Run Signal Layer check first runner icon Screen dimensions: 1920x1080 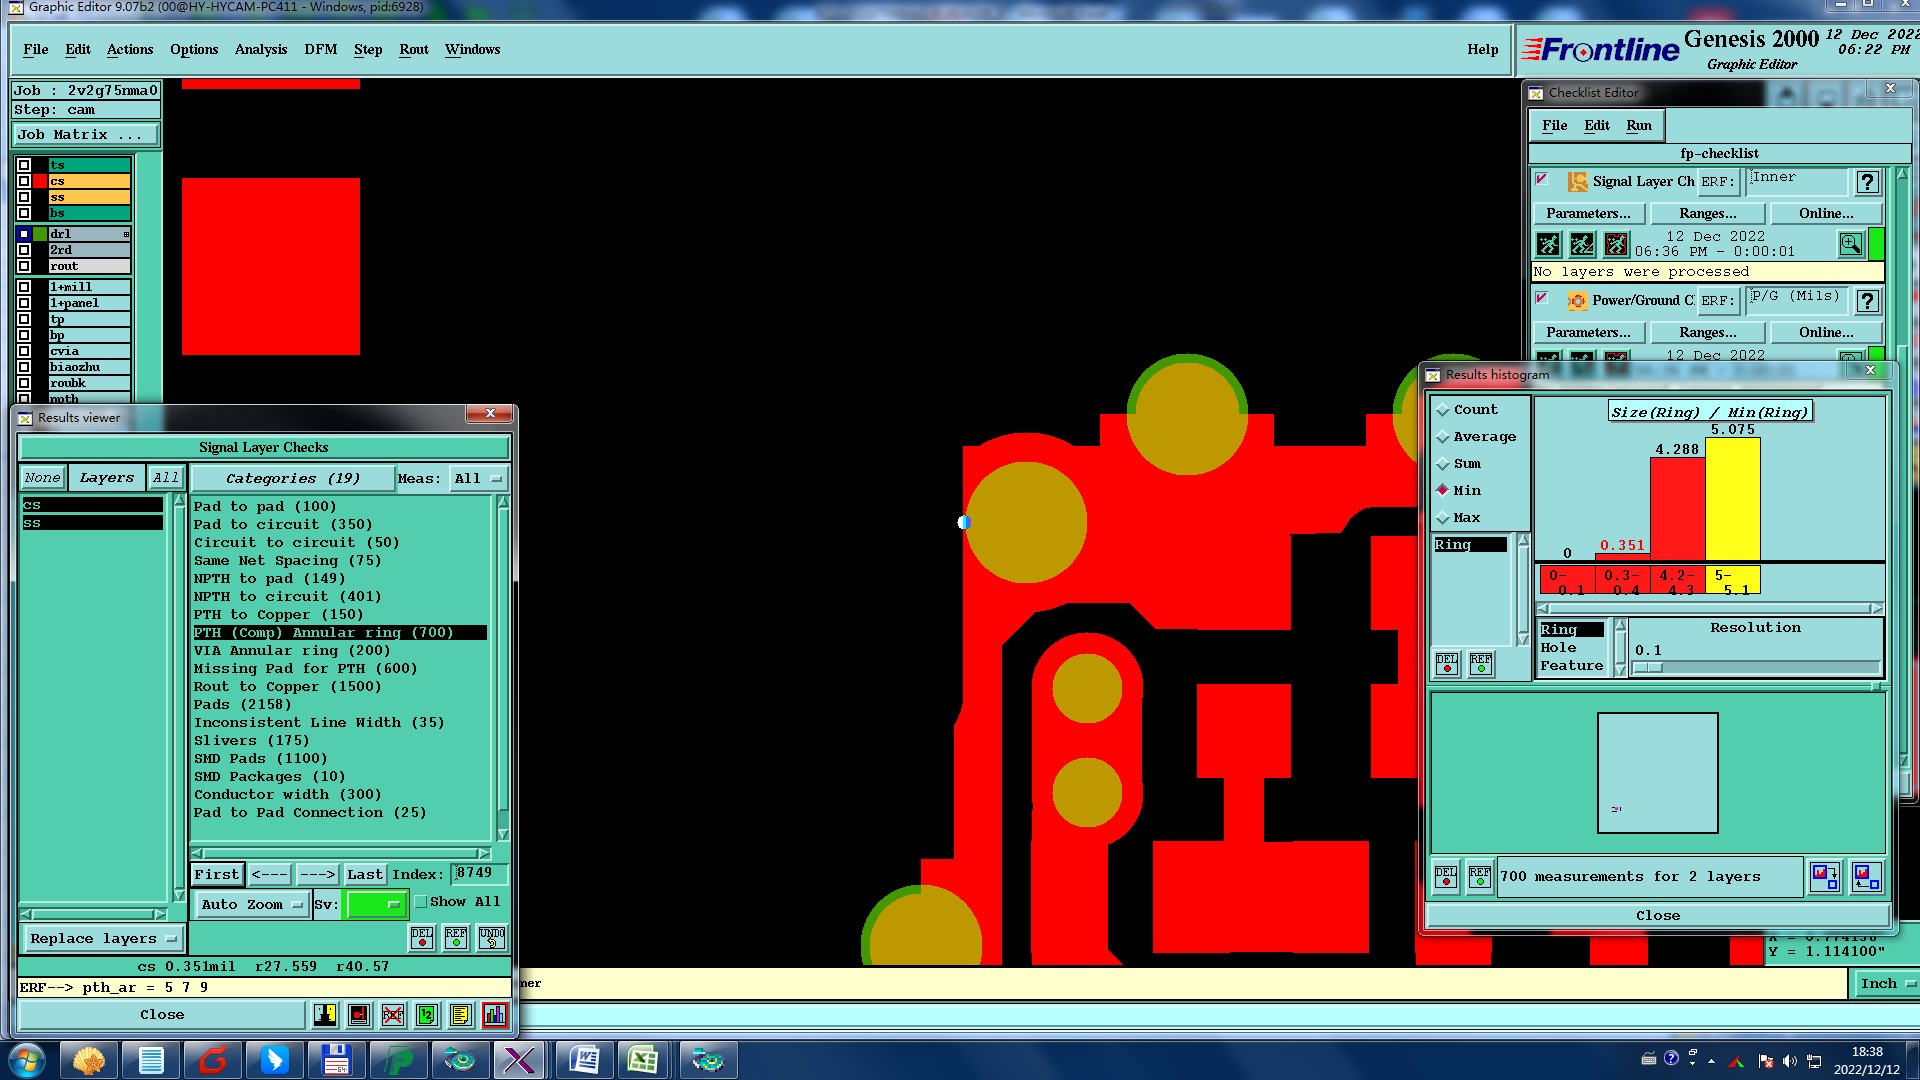[x=1548, y=244]
